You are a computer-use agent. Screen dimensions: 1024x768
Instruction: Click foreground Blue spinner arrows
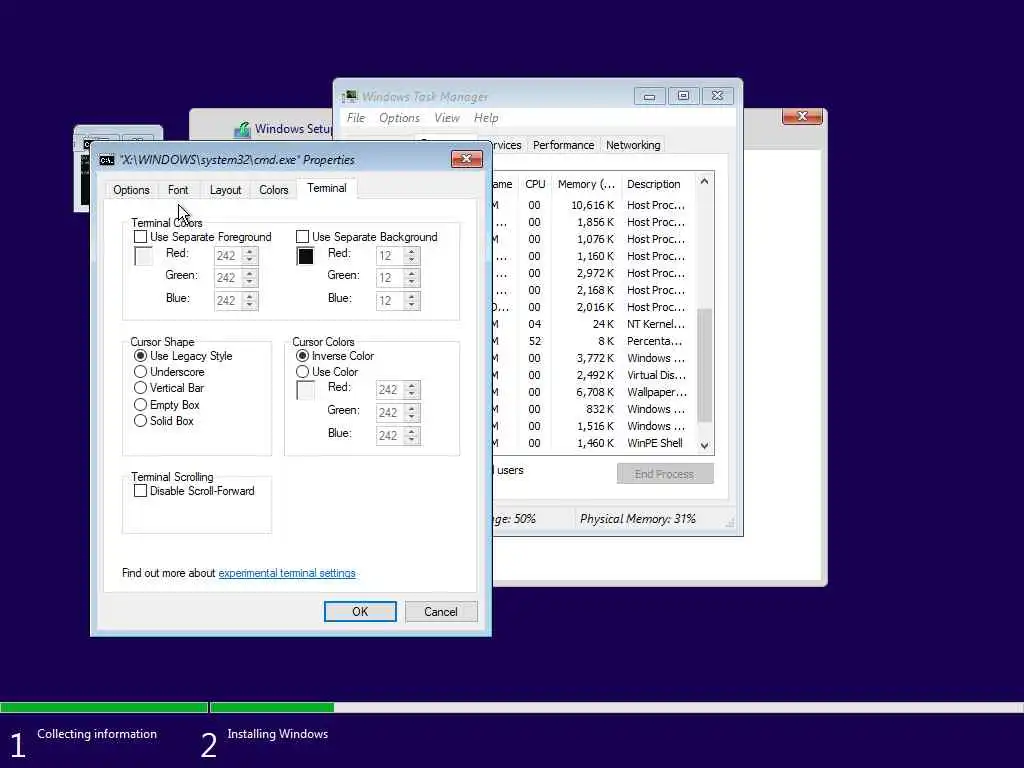(249, 300)
